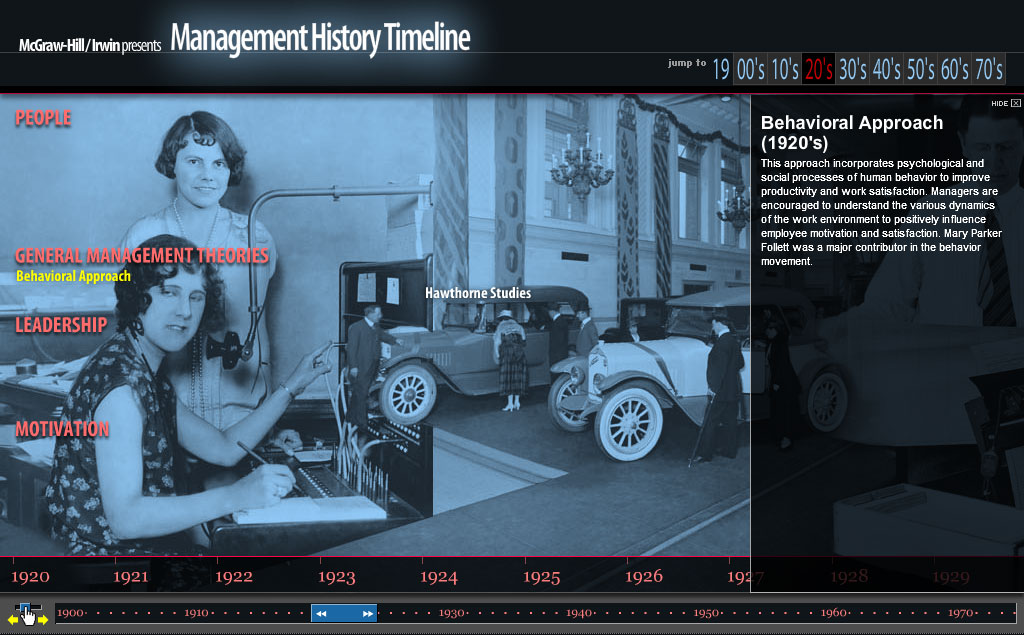1024x635 pixels.
Task: Select year 1924 on the timeline
Action: pos(440,576)
